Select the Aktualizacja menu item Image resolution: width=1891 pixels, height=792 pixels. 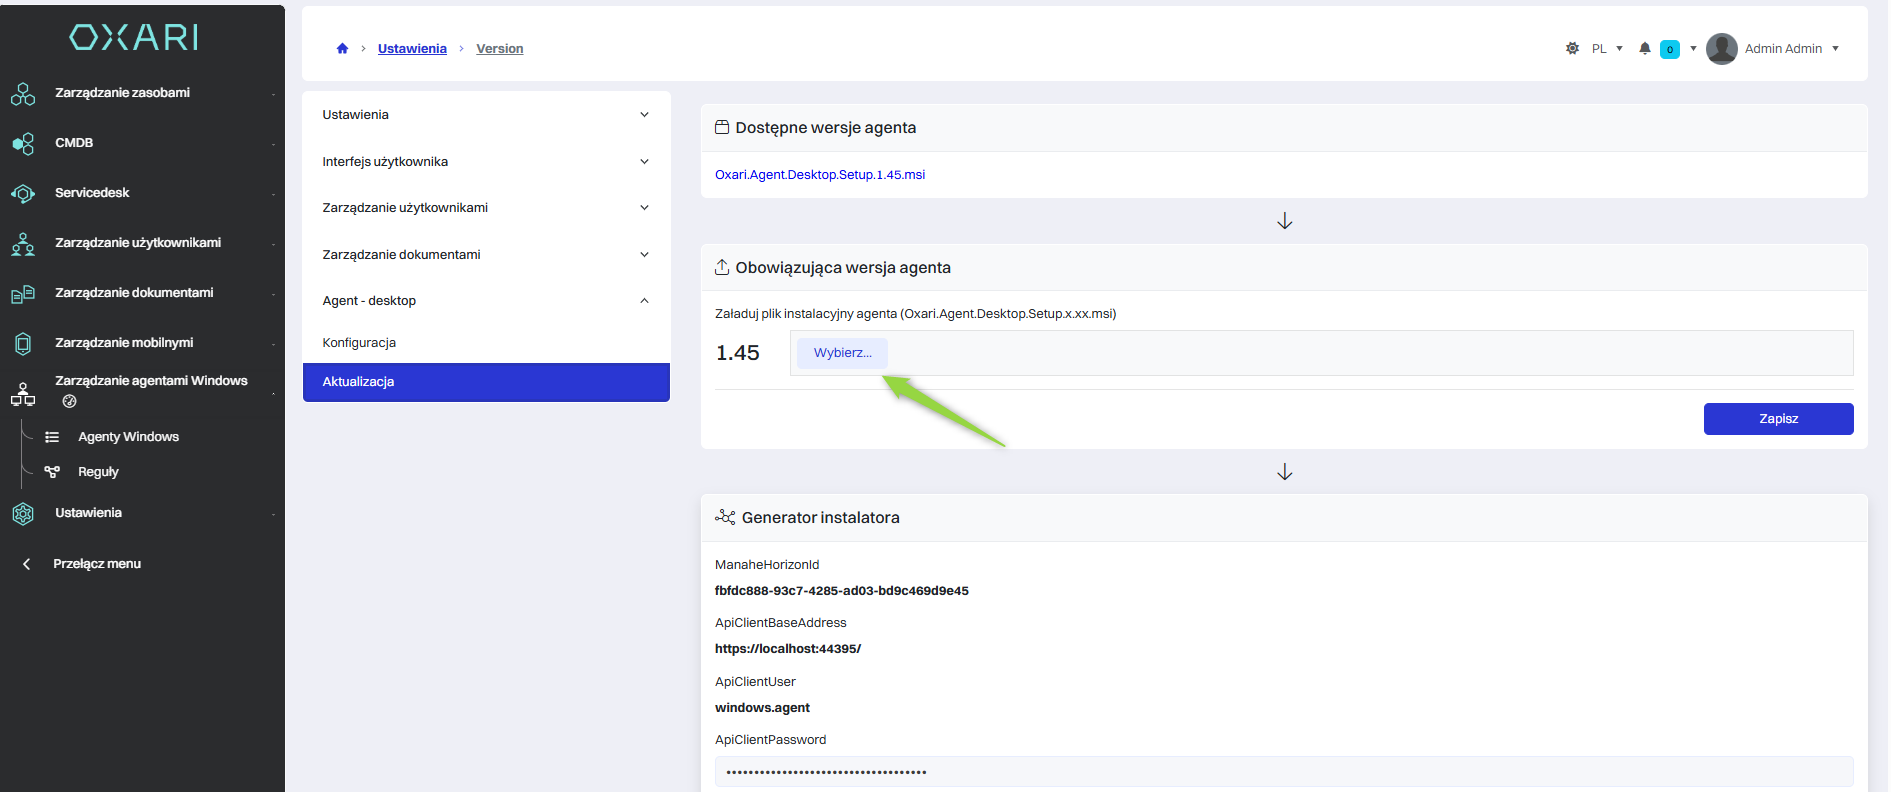click(486, 382)
